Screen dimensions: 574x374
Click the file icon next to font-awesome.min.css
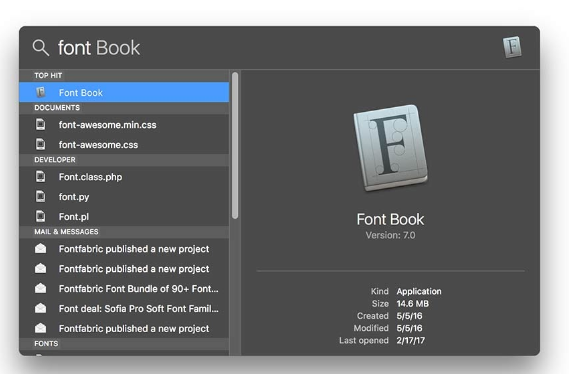(x=41, y=124)
